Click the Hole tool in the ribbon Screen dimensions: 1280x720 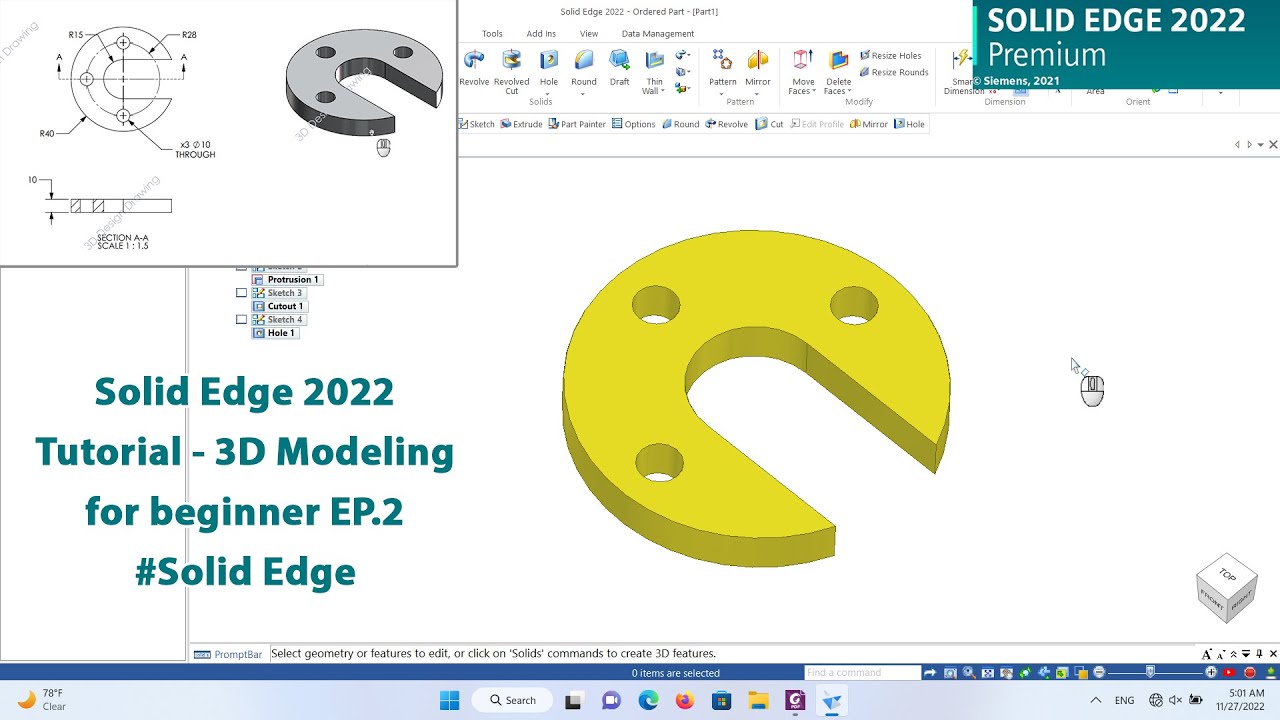coord(549,68)
